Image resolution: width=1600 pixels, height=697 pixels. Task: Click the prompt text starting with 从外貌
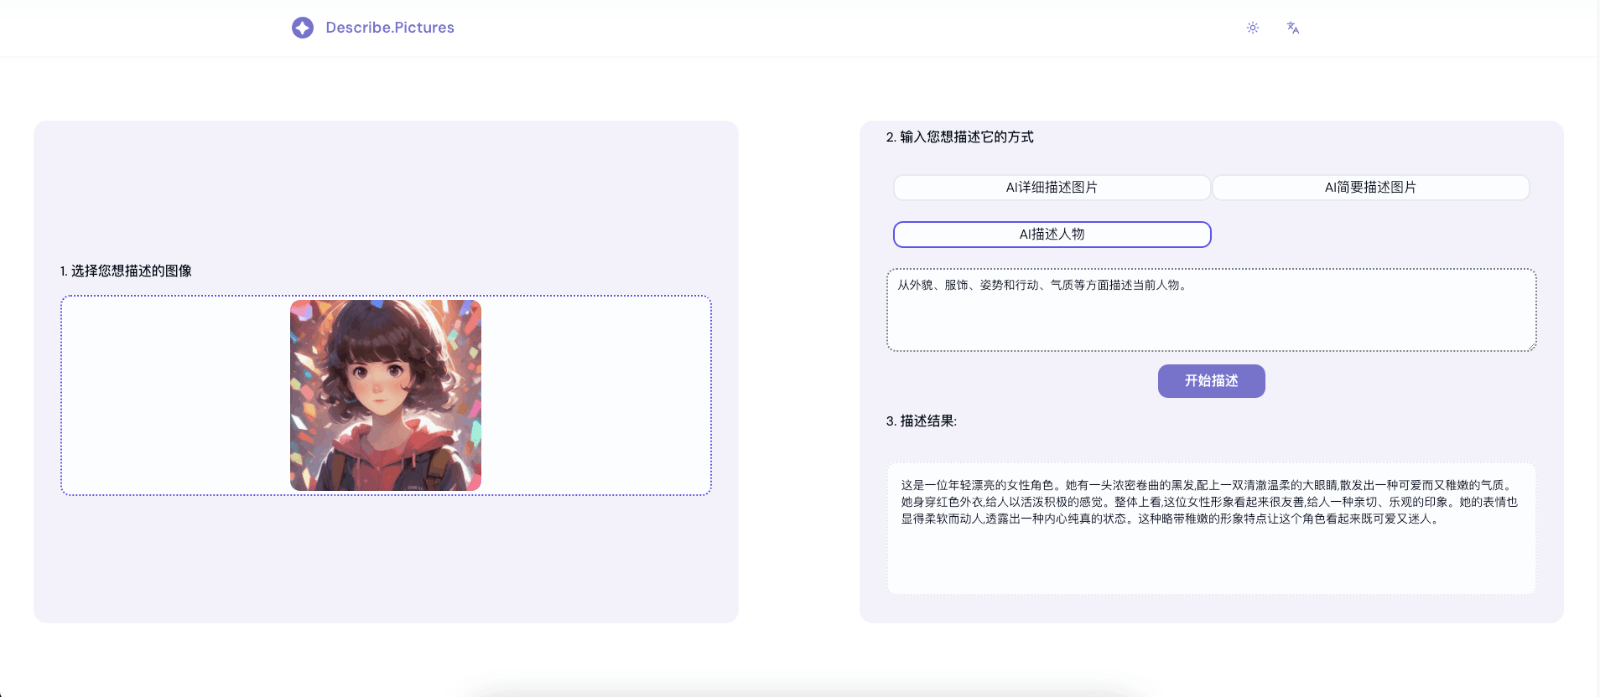(1042, 285)
